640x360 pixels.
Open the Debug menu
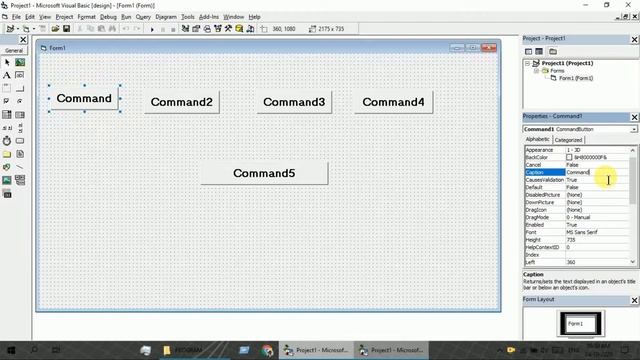(108, 17)
